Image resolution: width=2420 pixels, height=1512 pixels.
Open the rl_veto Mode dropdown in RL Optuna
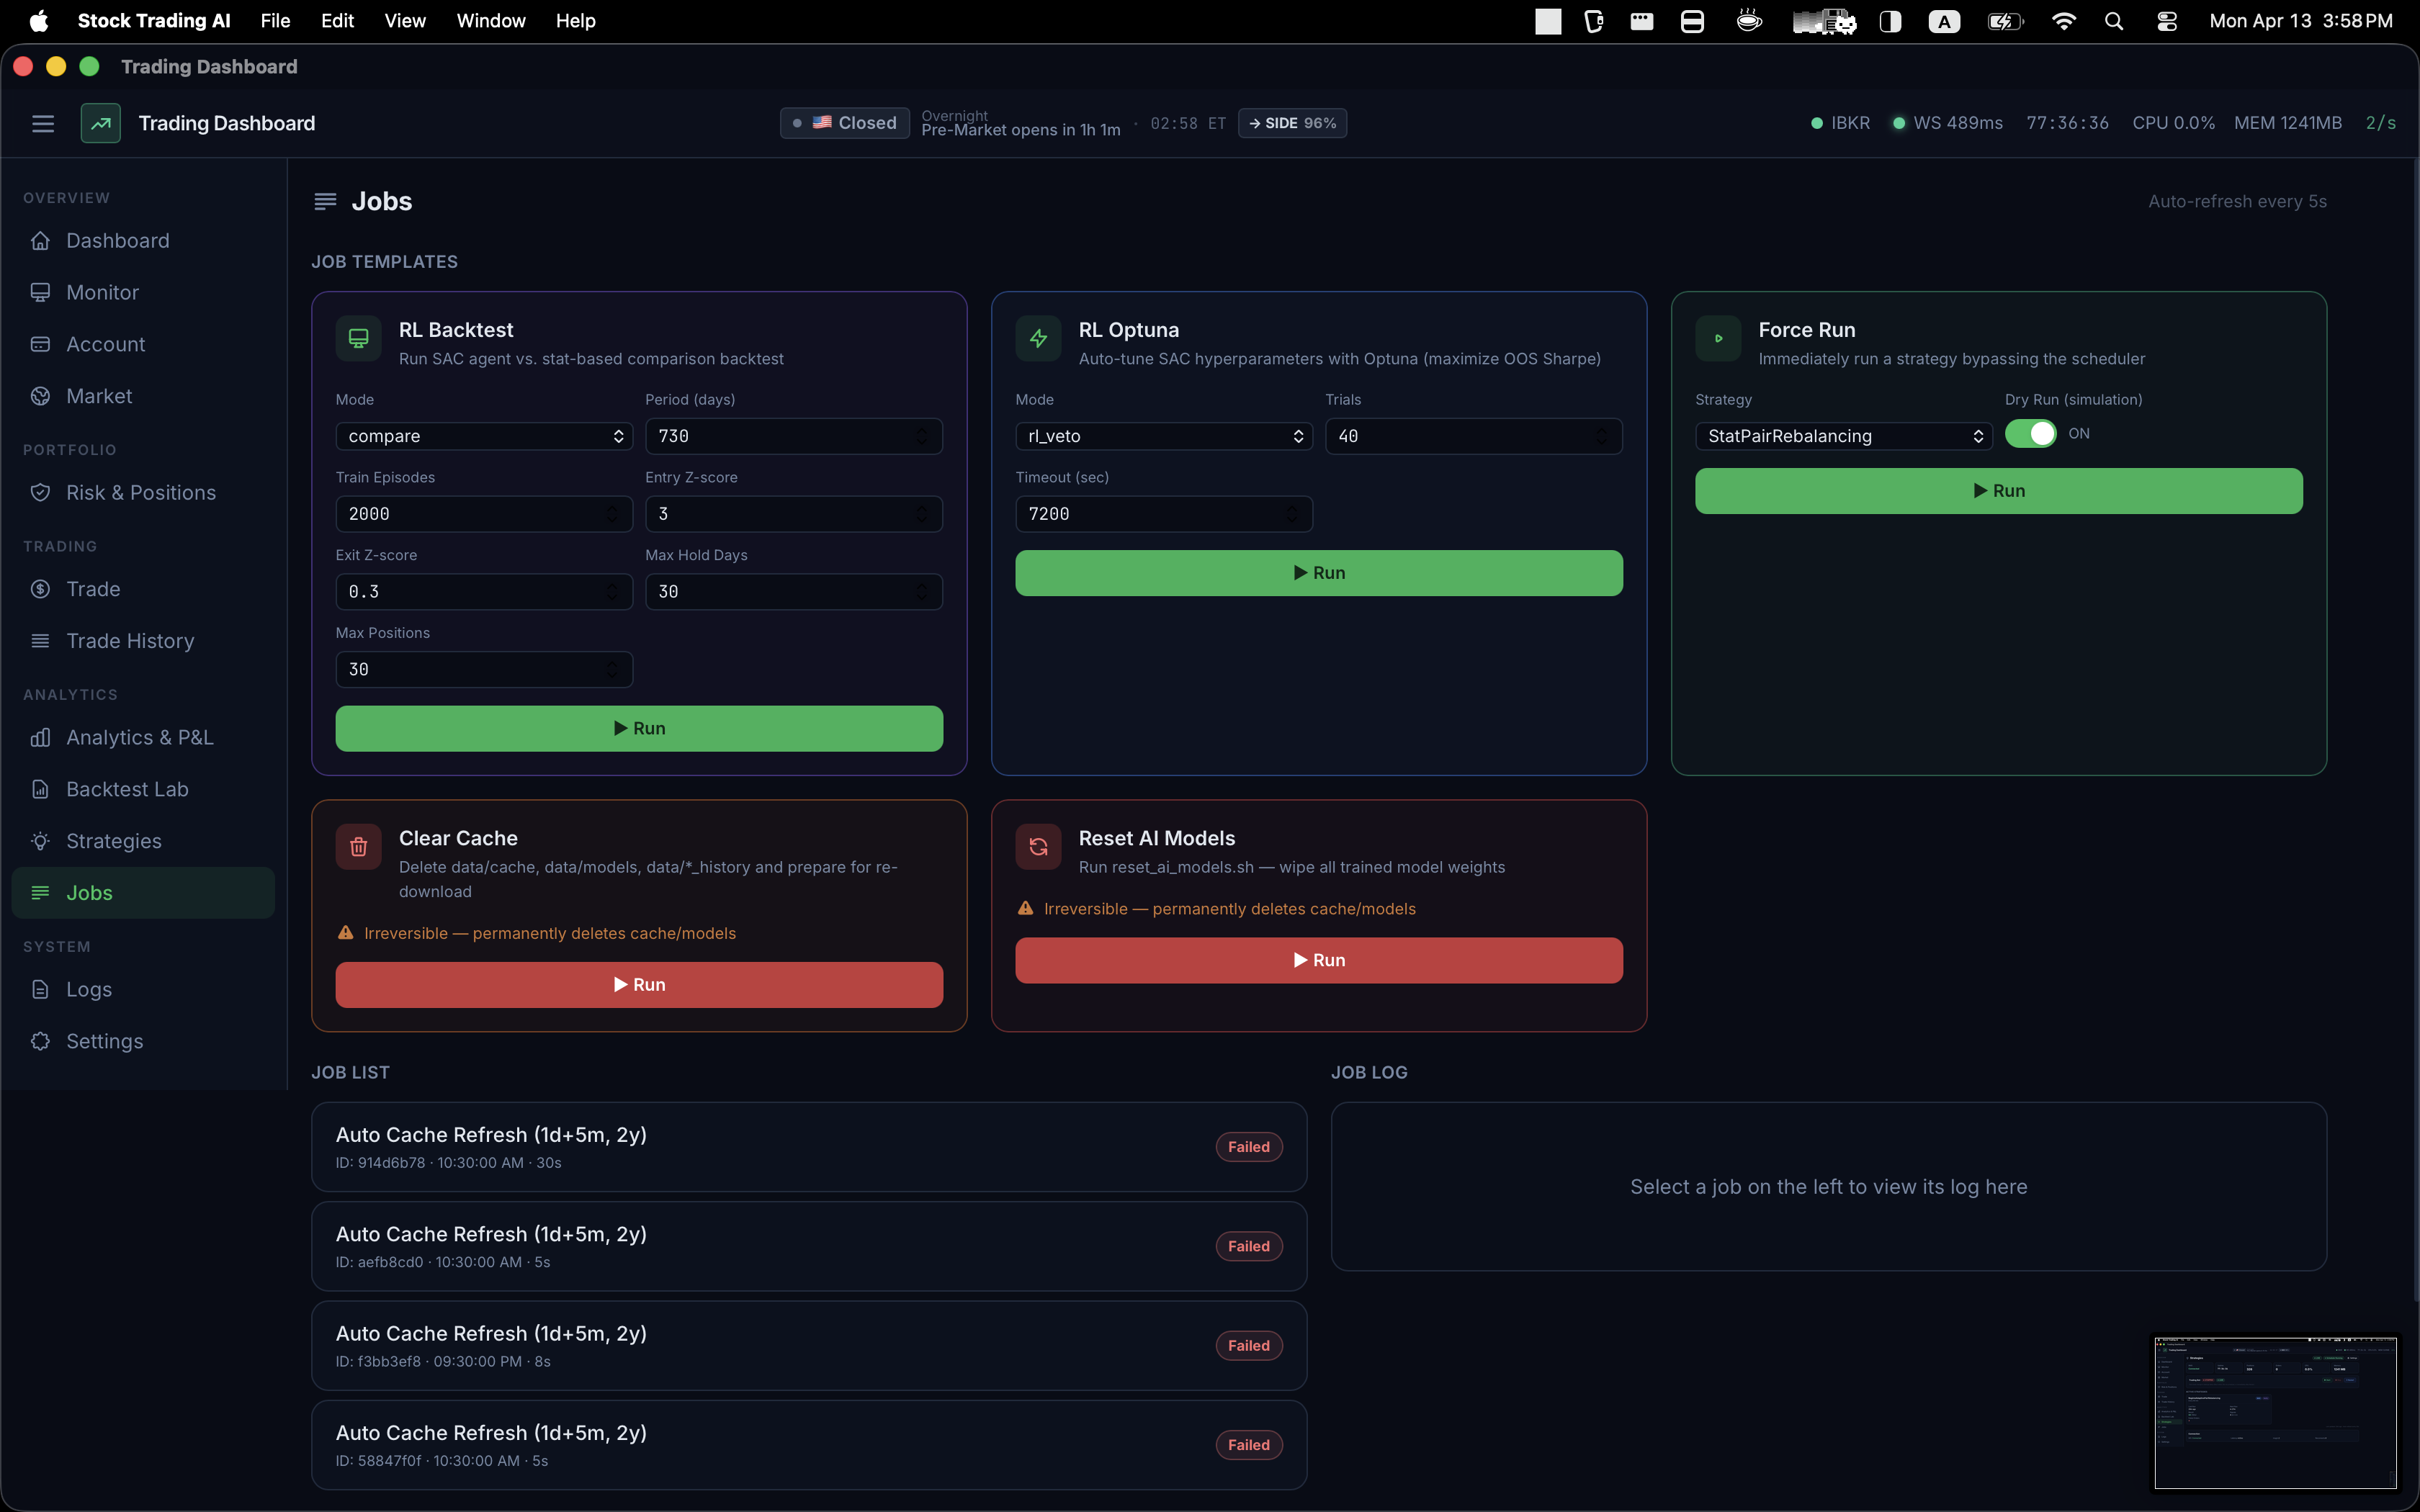[x=1163, y=436]
